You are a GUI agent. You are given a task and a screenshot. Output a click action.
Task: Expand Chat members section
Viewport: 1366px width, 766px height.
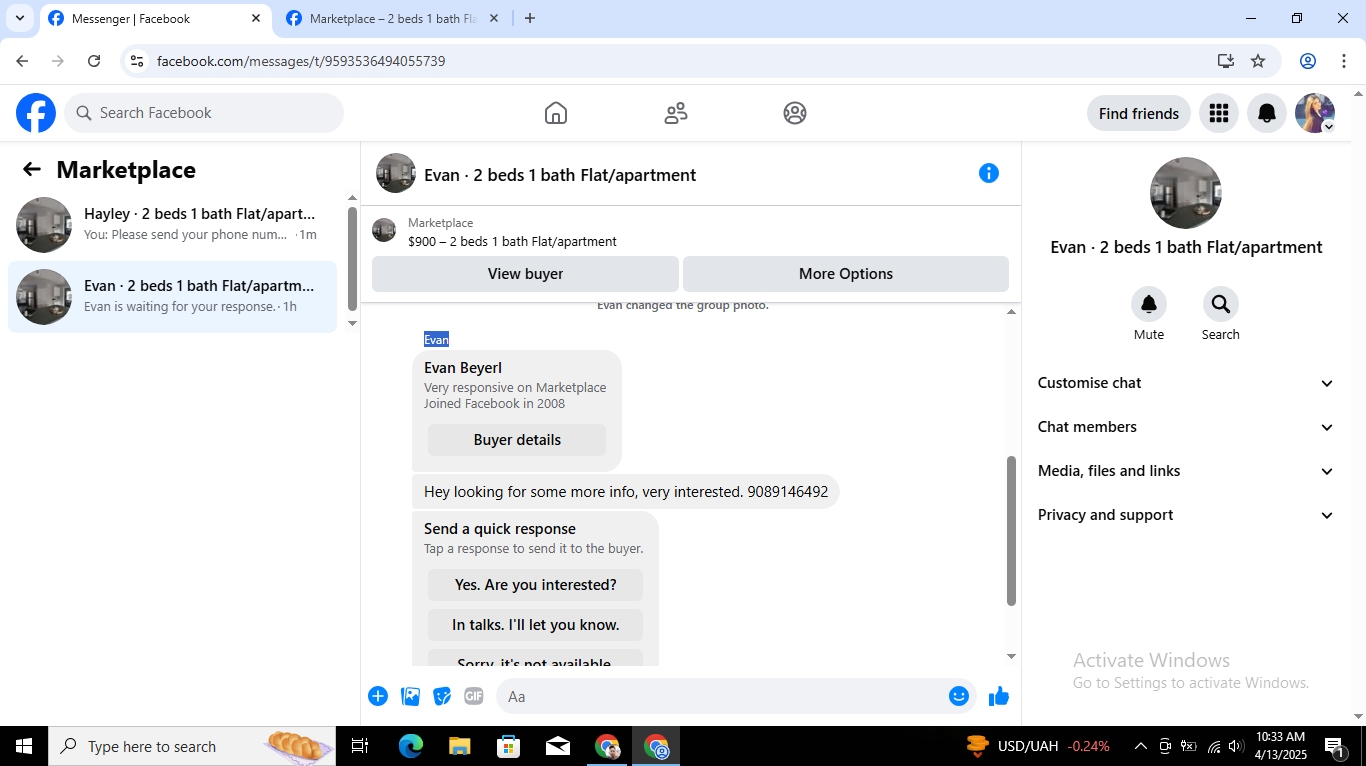point(1186,427)
